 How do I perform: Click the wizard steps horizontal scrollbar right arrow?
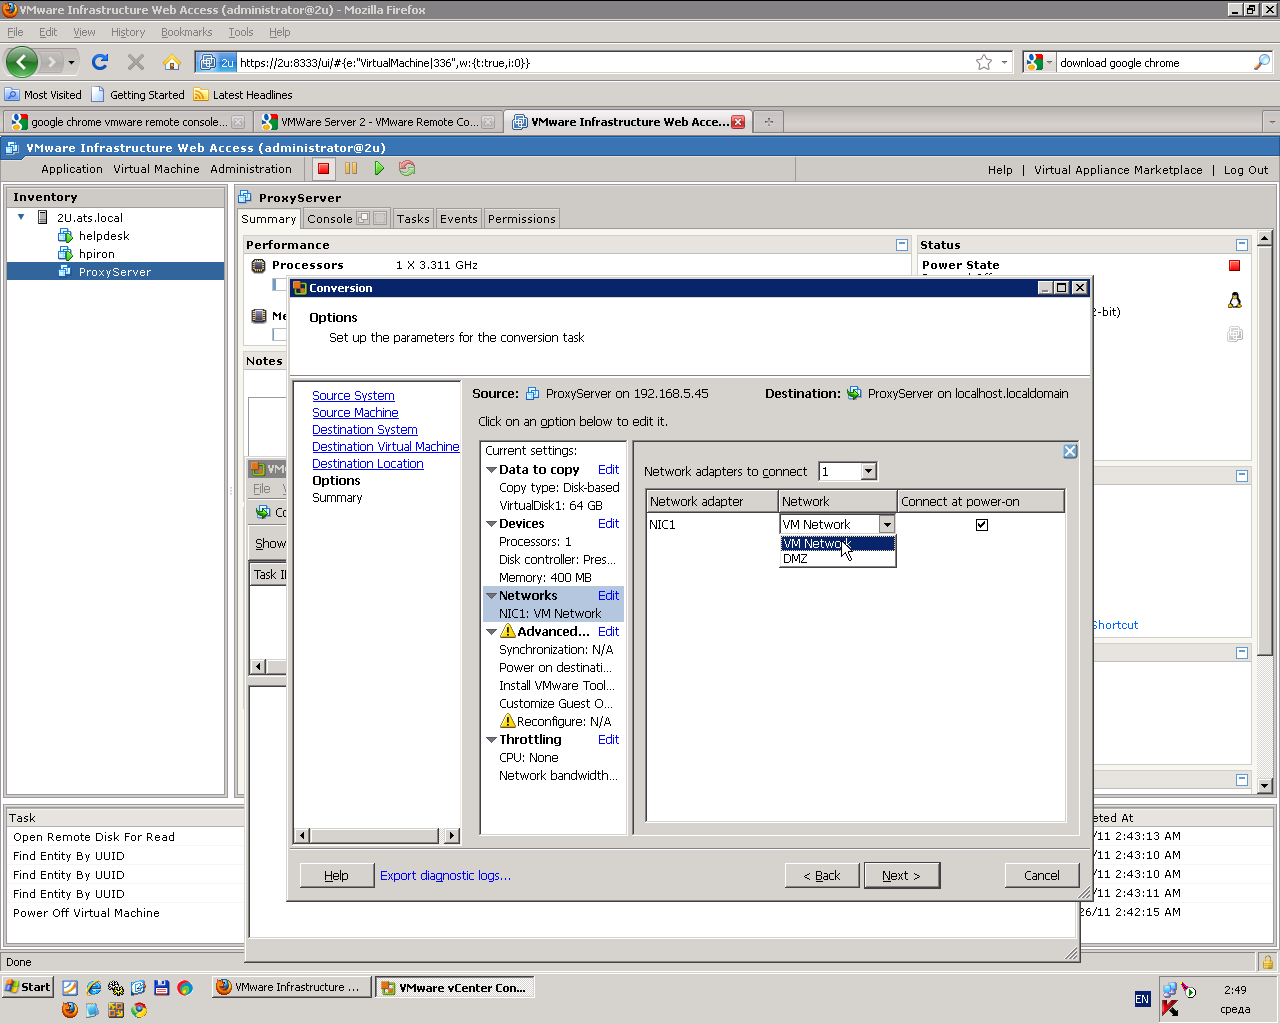pyautogui.click(x=452, y=836)
